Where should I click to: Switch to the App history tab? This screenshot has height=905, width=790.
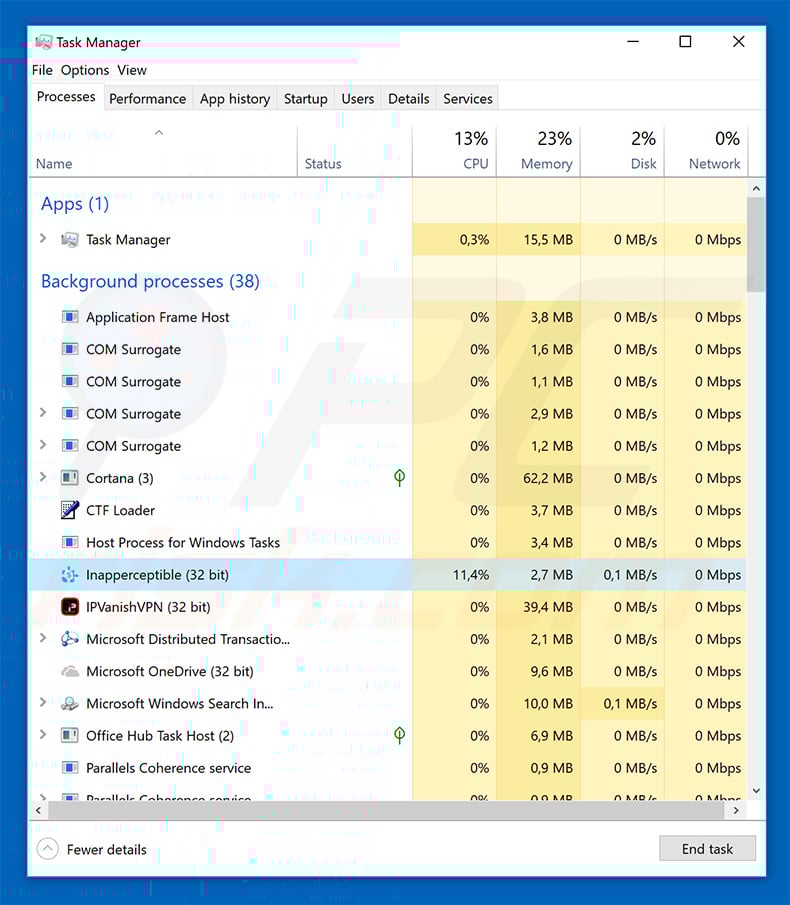coord(235,99)
